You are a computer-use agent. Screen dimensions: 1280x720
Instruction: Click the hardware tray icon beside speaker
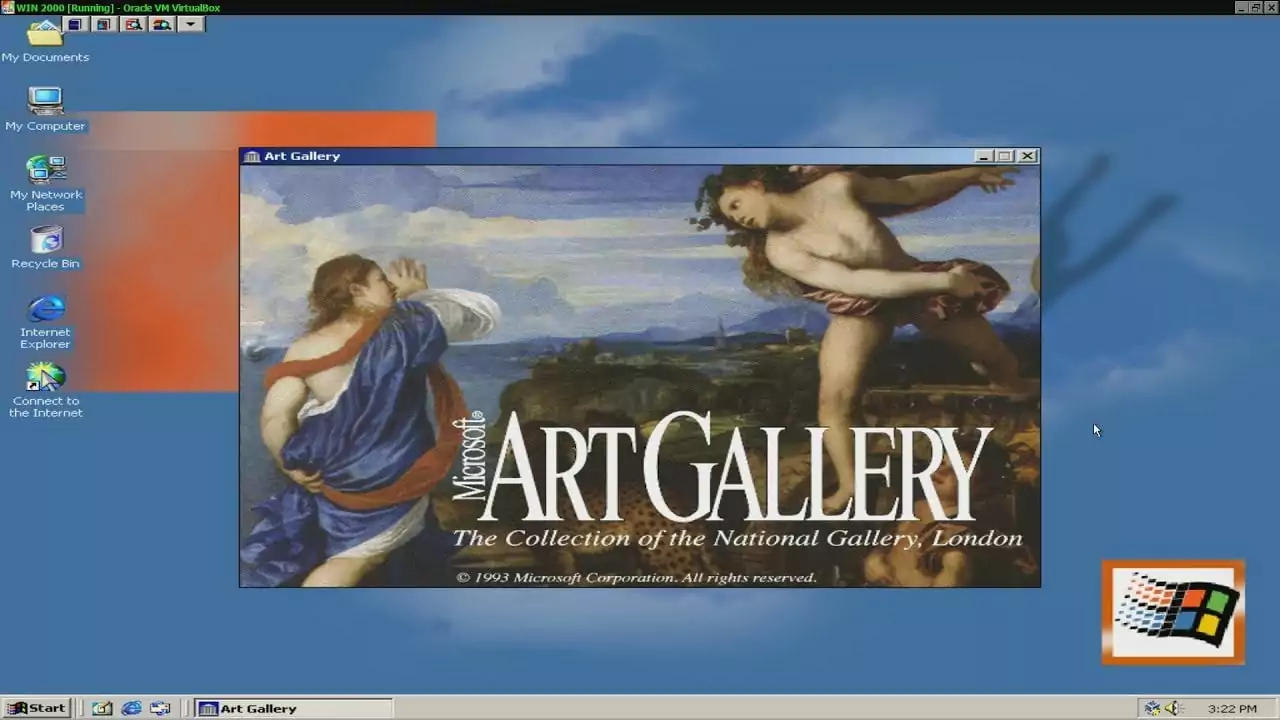click(1152, 708)
